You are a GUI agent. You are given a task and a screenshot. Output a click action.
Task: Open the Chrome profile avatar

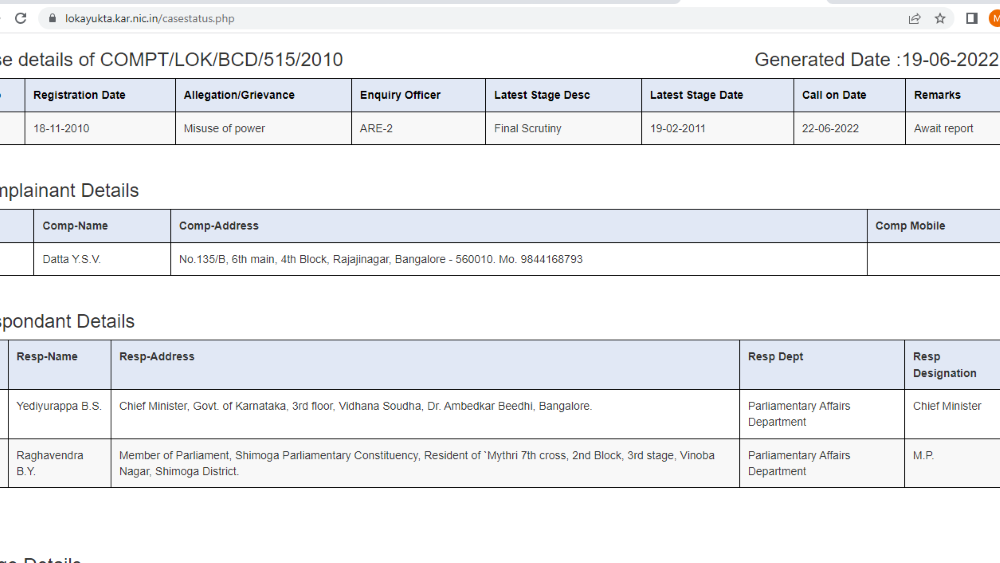click(994, 18)
